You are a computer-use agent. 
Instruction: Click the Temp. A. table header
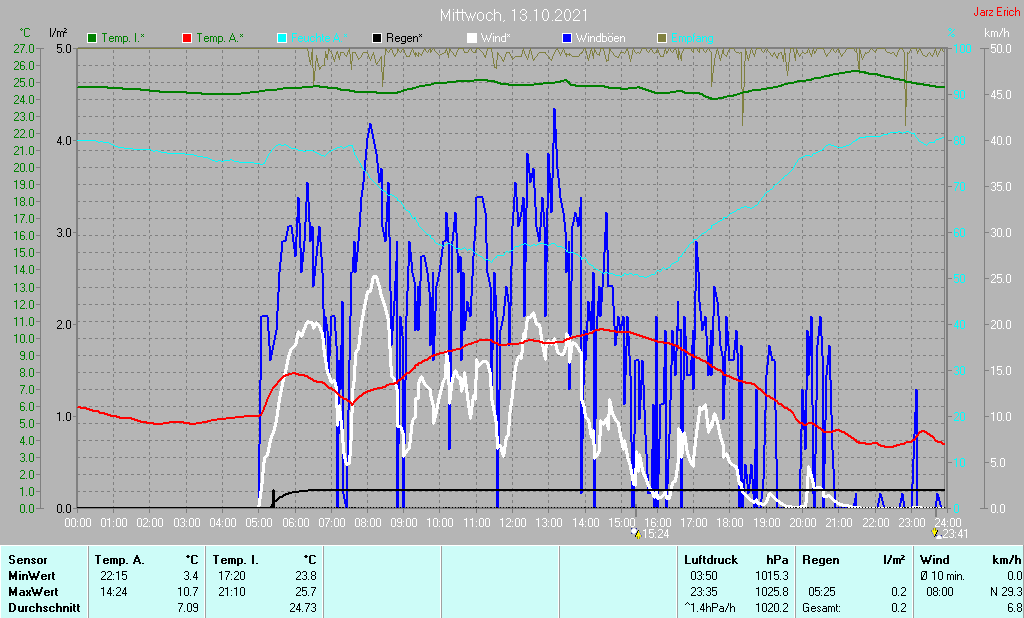pyautogui.click(x=120, y=560)
